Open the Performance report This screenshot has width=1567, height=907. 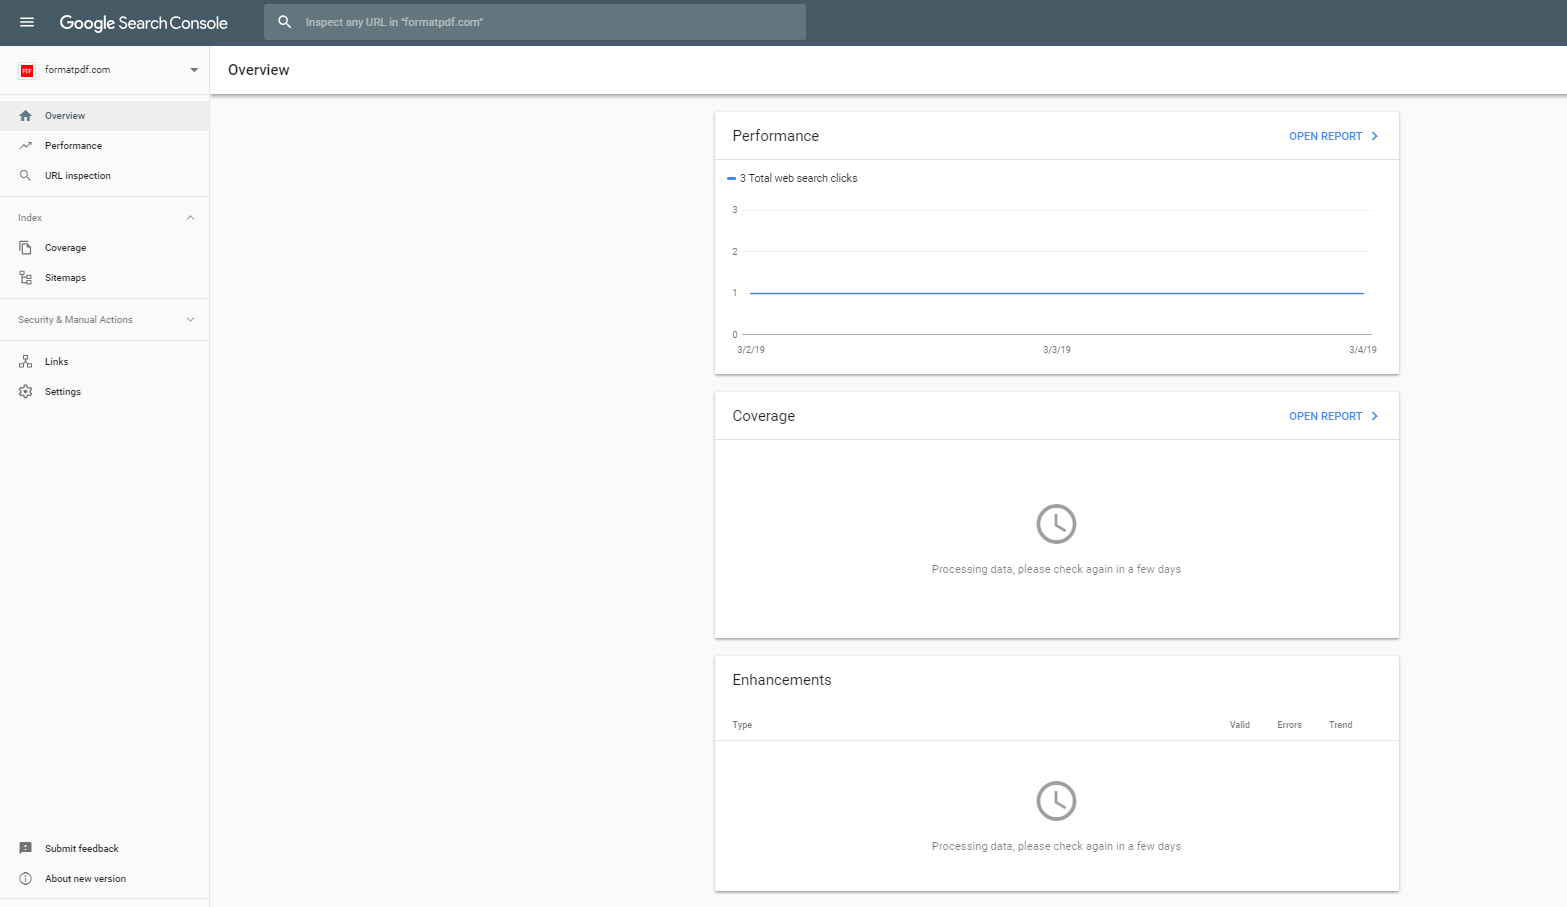(x=1325, y=136)
